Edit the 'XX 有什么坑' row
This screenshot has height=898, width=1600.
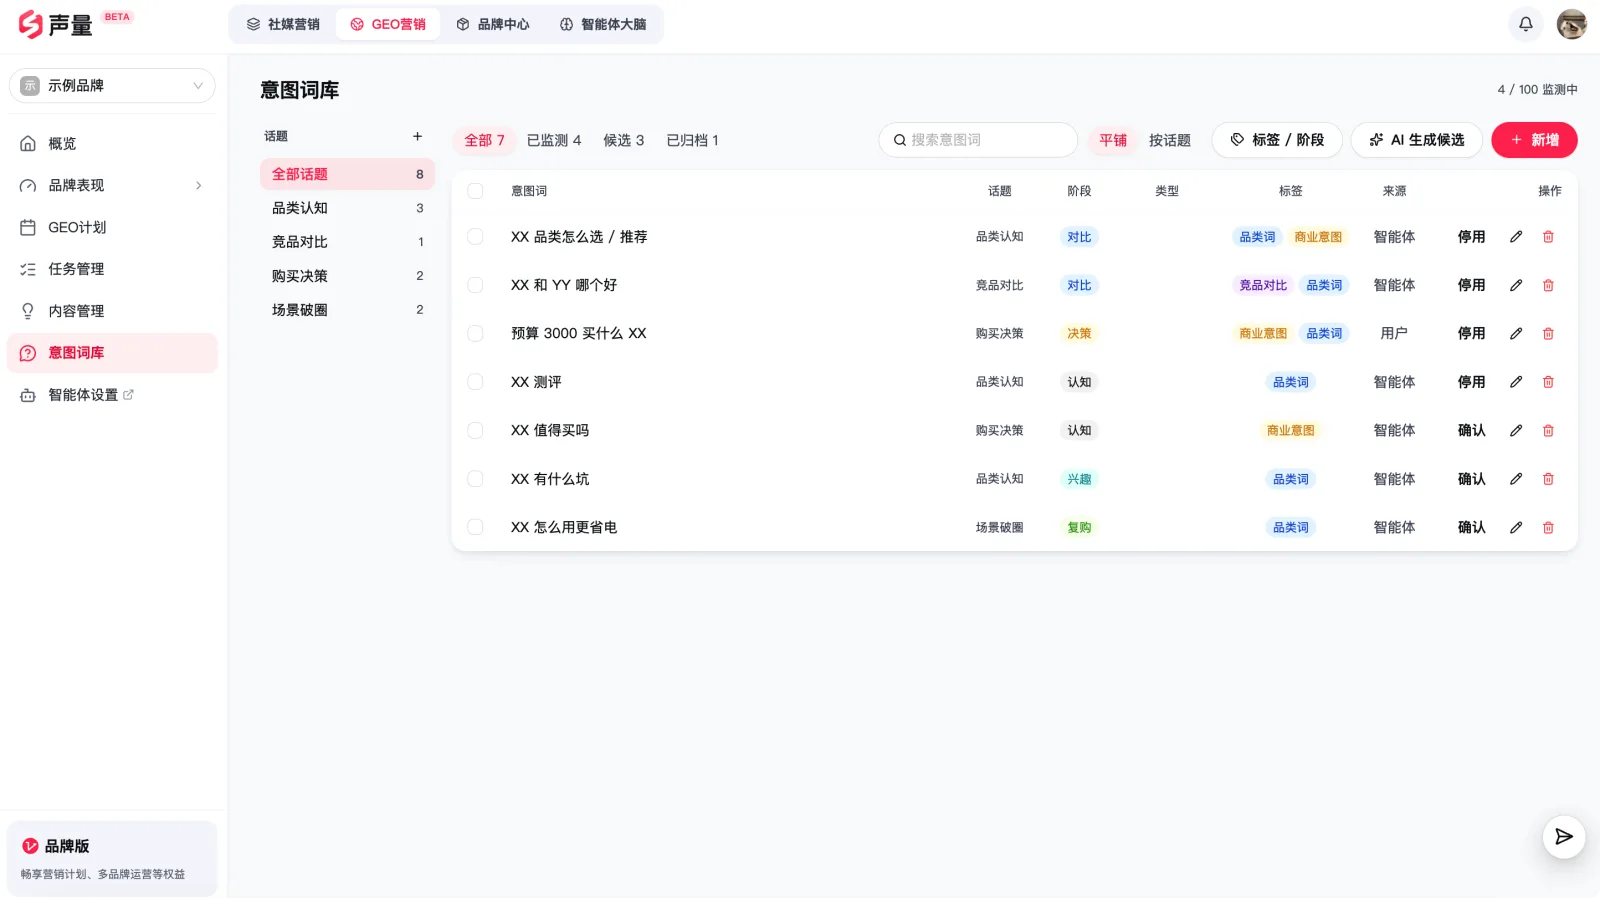coord(1516,479)
